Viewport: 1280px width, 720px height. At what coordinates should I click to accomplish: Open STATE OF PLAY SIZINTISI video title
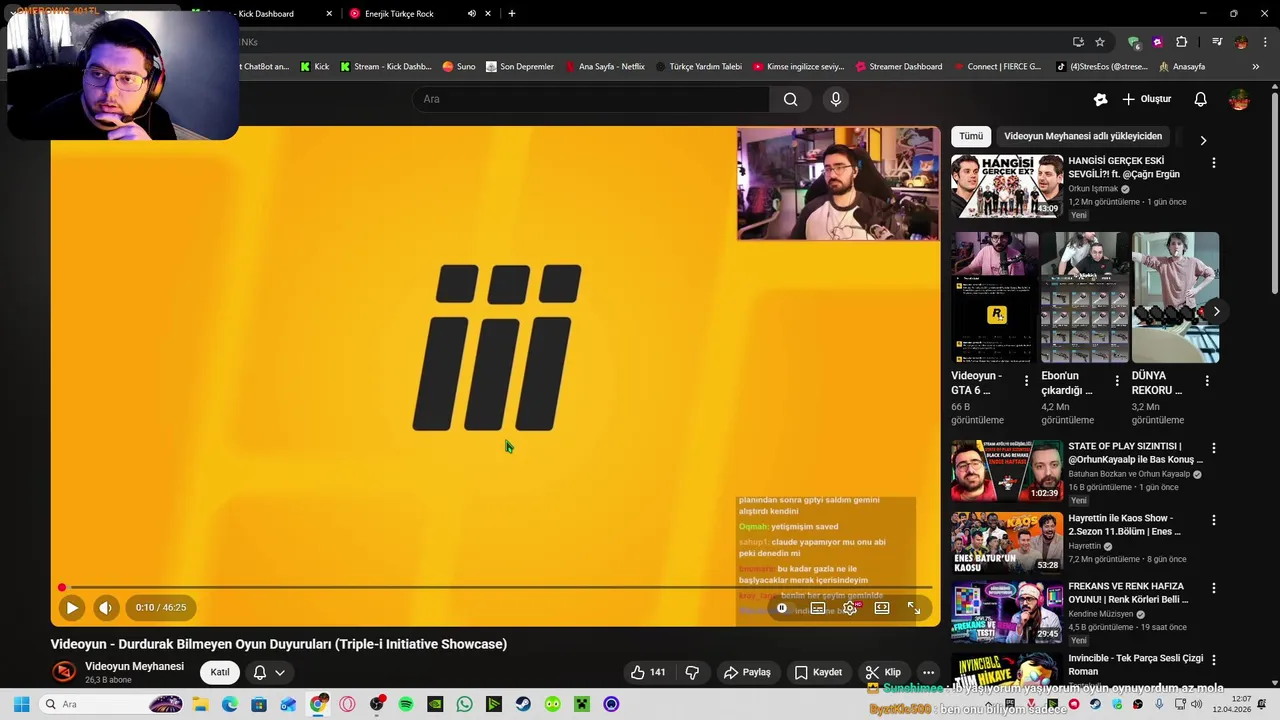(x=1135, y=453)
